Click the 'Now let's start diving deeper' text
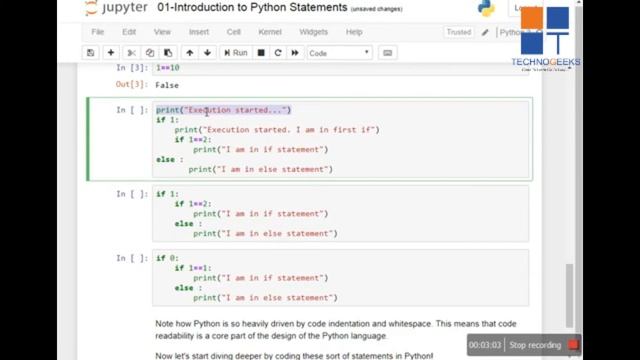This screenshot has width=640, height=360. [294, 356]
